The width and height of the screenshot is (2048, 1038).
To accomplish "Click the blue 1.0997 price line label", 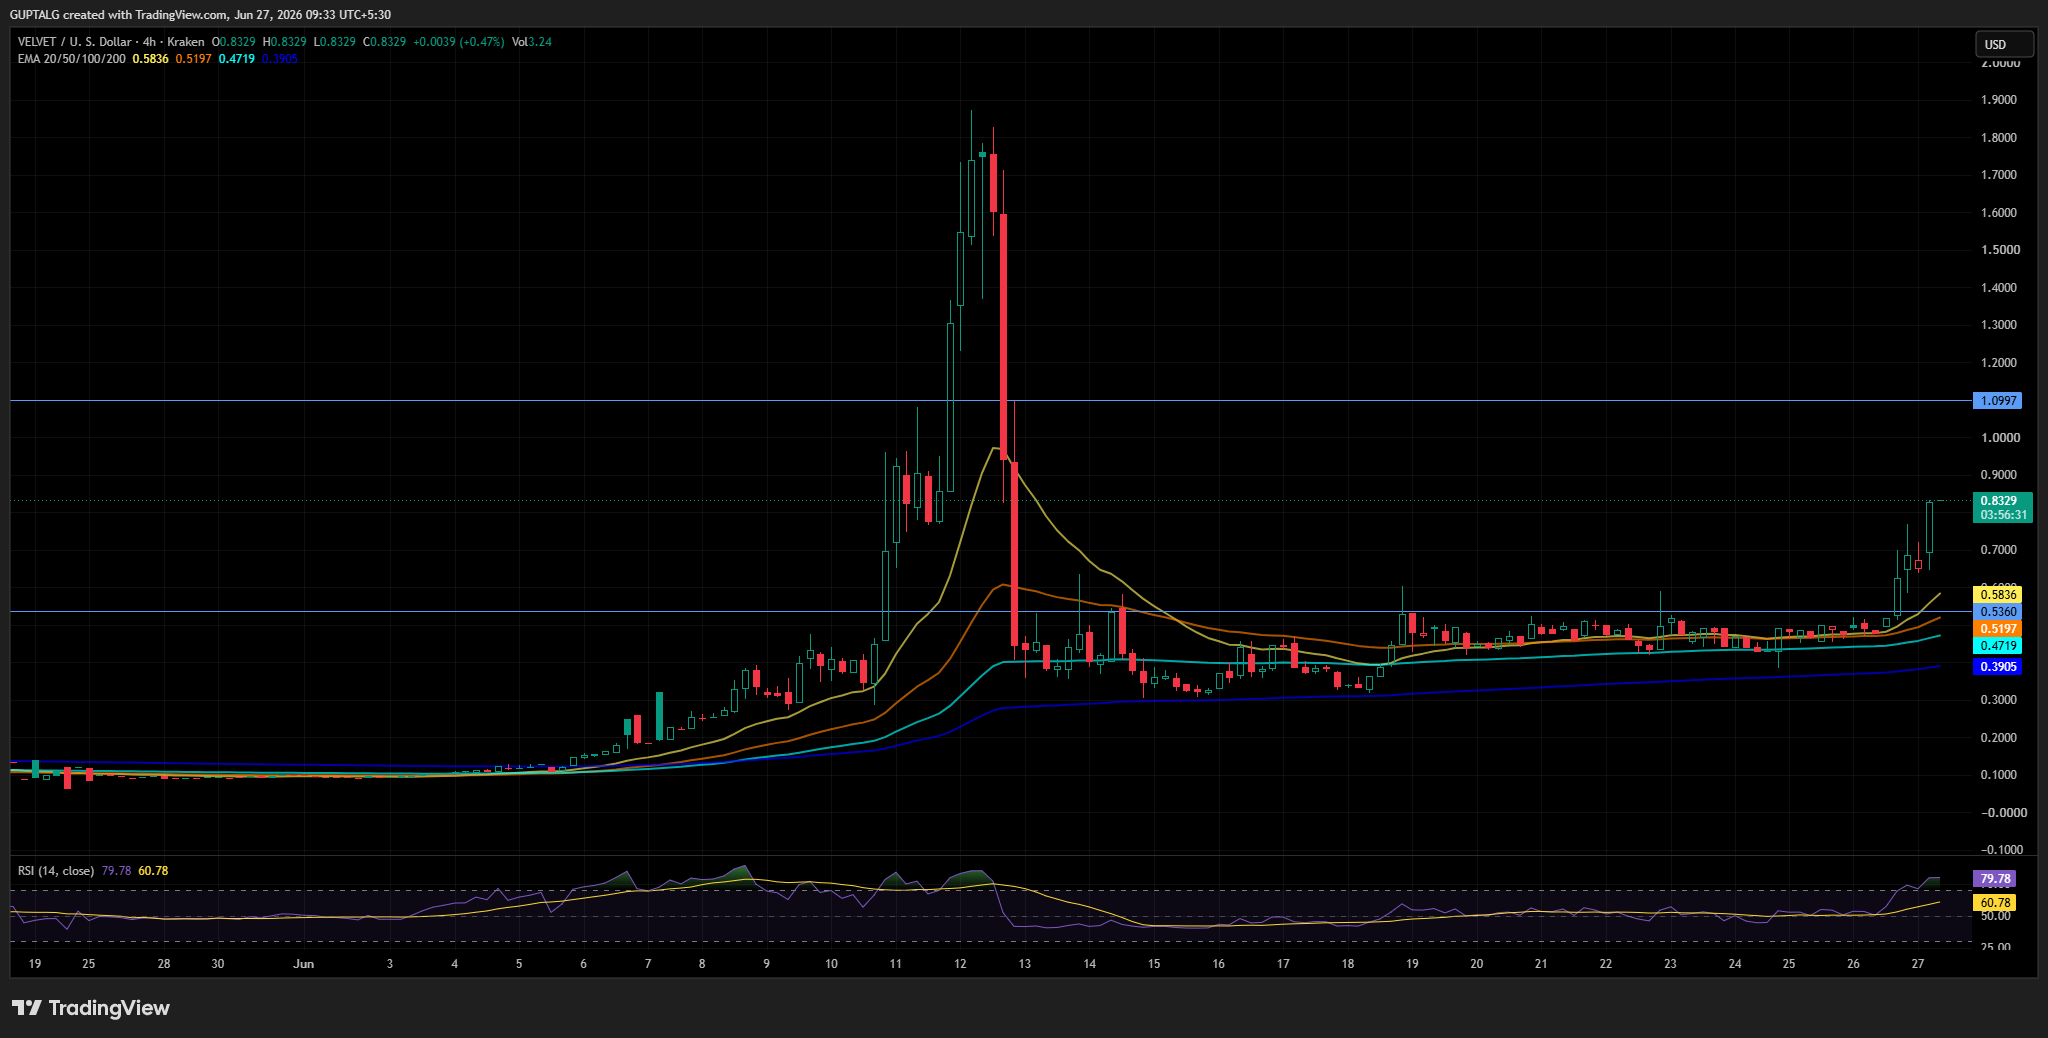I will coord(1997,401).
